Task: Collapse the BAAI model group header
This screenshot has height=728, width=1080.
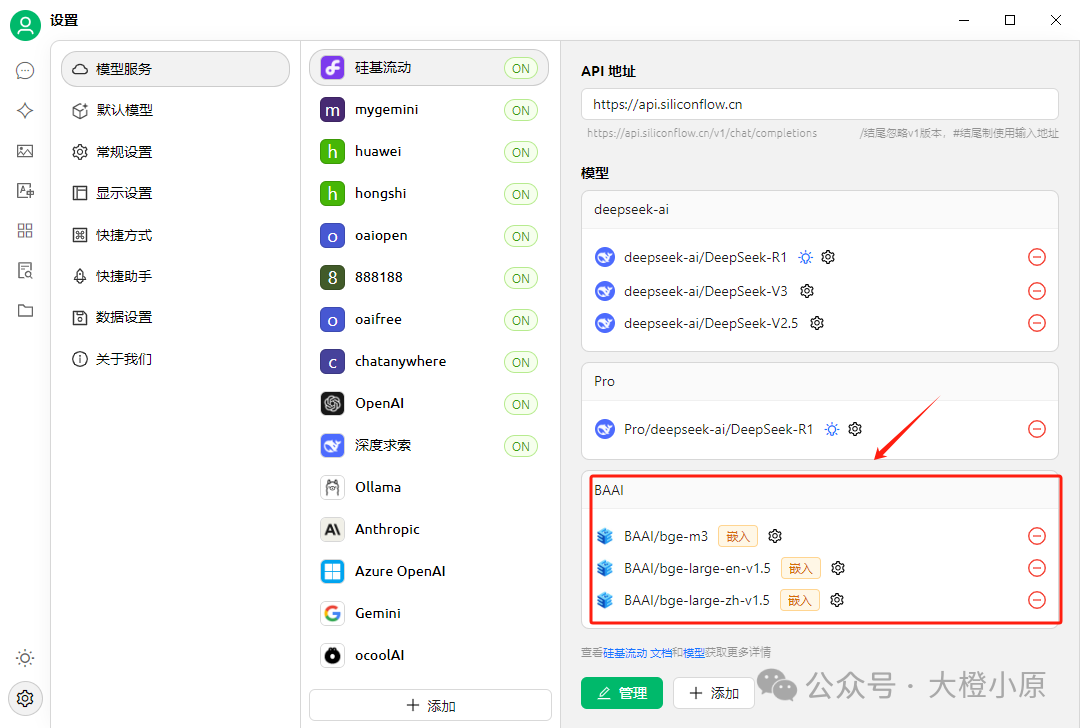Action: click(820, 490)
